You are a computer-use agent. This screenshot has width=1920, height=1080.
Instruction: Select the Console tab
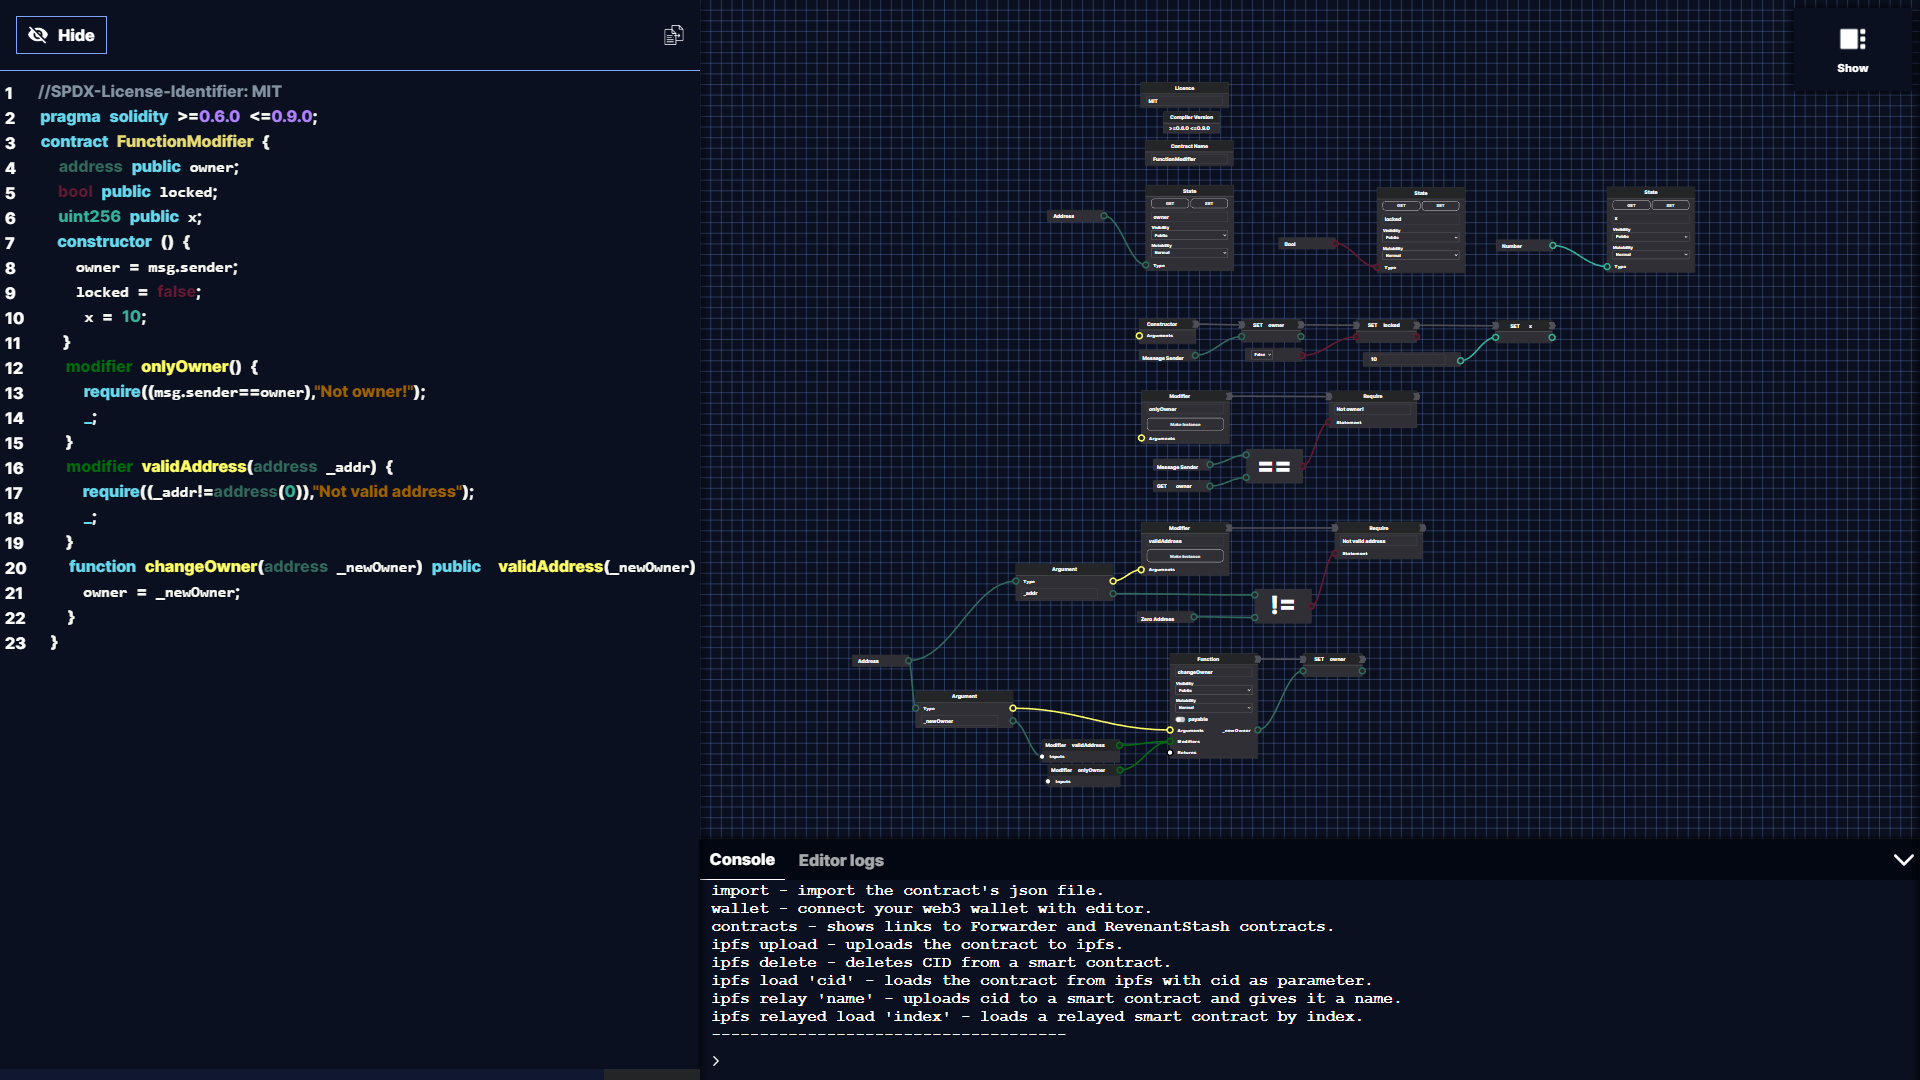click(742, 860)
